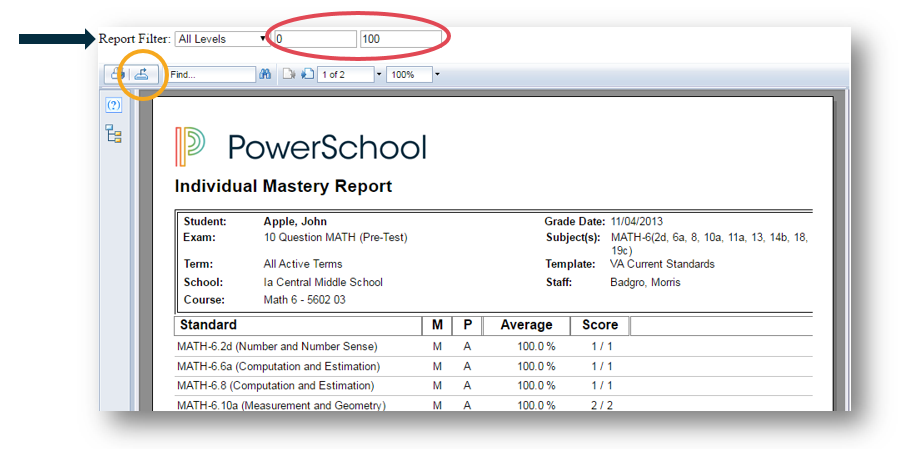
Task: Click the 1 of 2 page field
Action: 345,75
